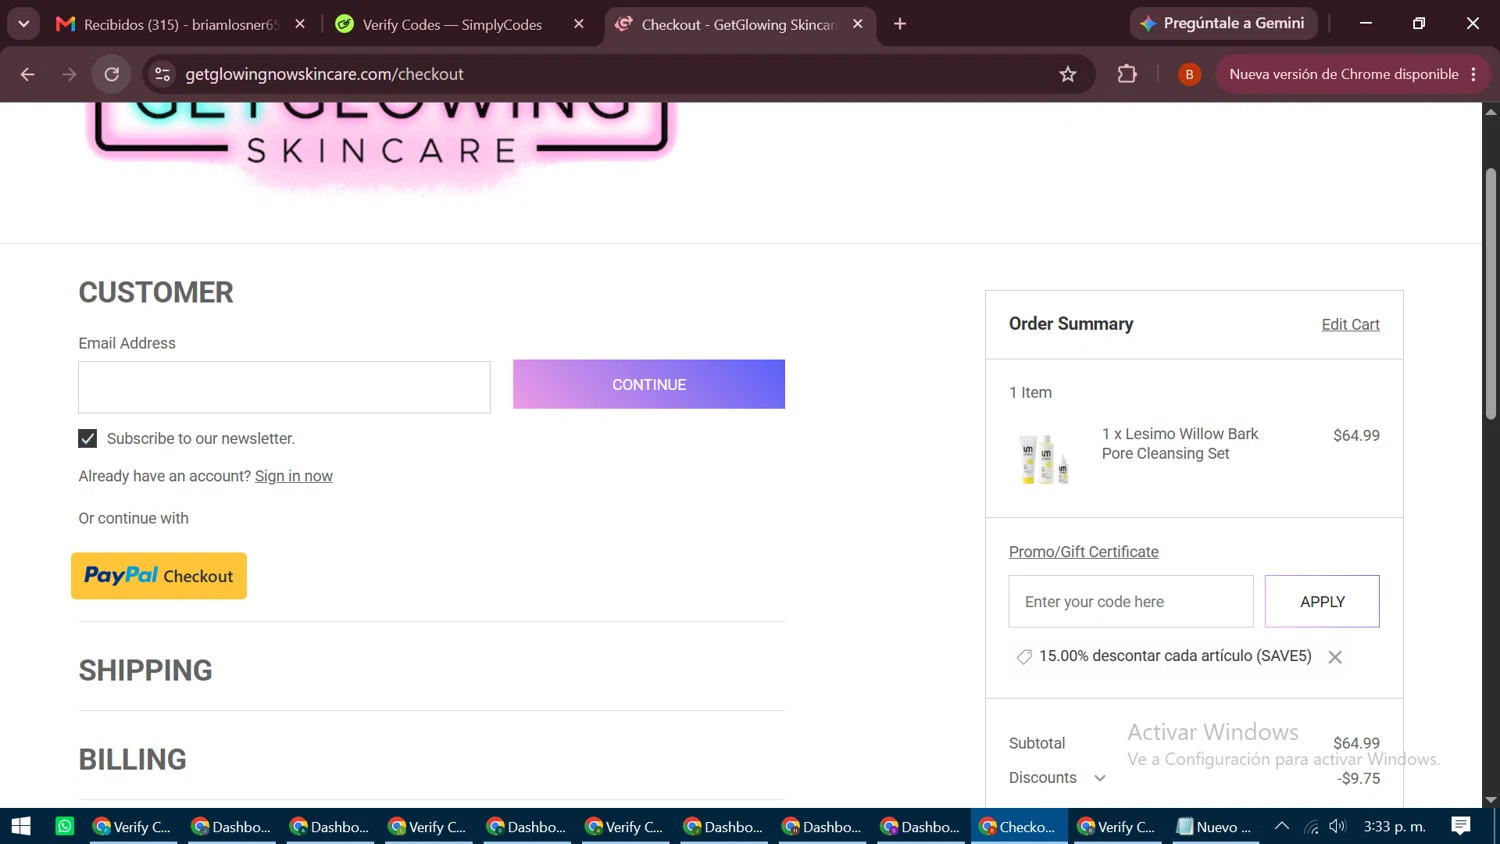This screenshot has width=1500, height=844.
Task: Open site information icon in address bar
Action: tap(162, 74)
